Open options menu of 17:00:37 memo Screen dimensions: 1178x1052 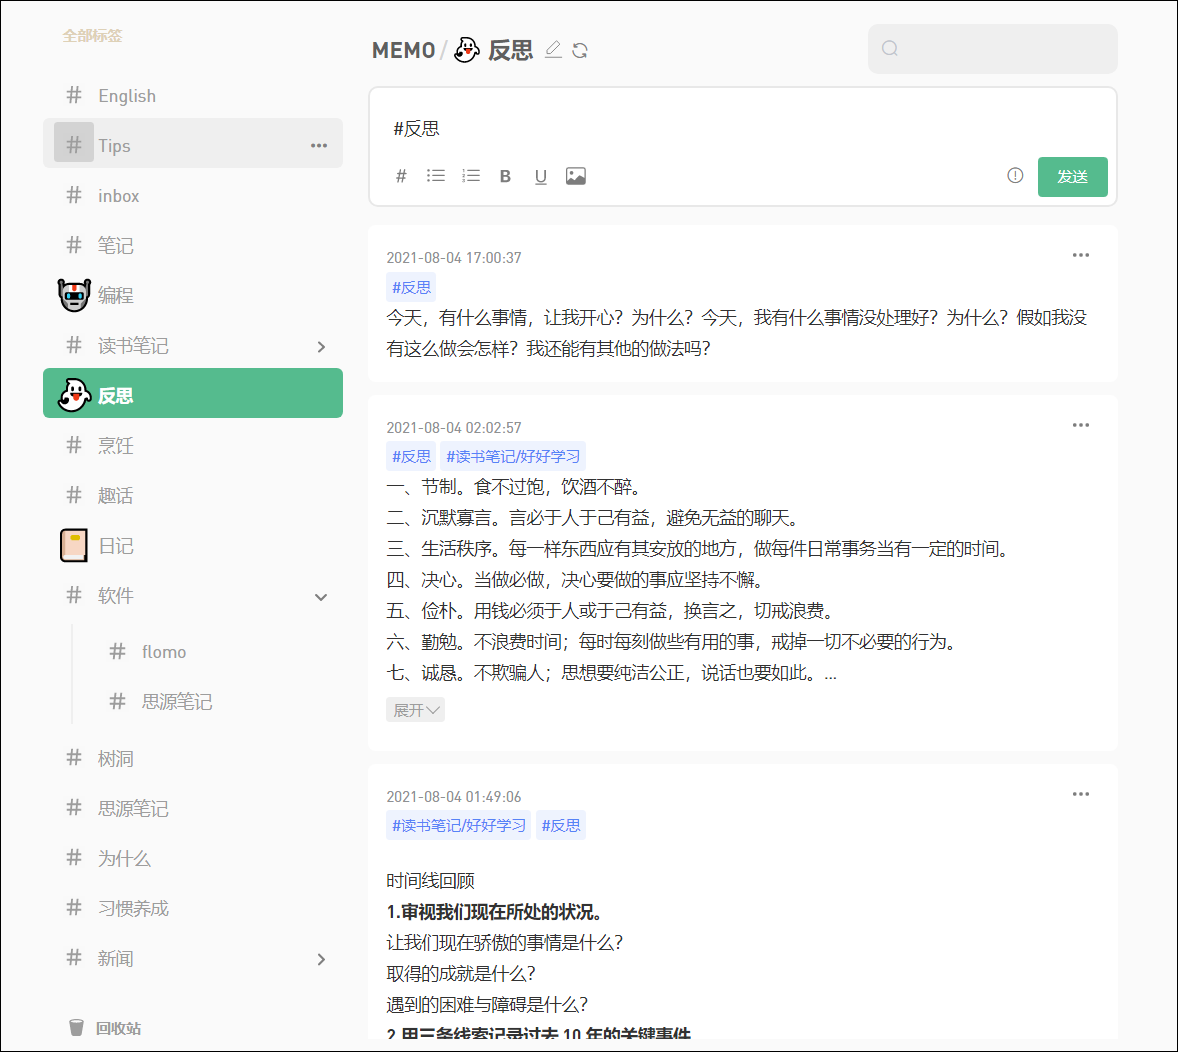1081,255
